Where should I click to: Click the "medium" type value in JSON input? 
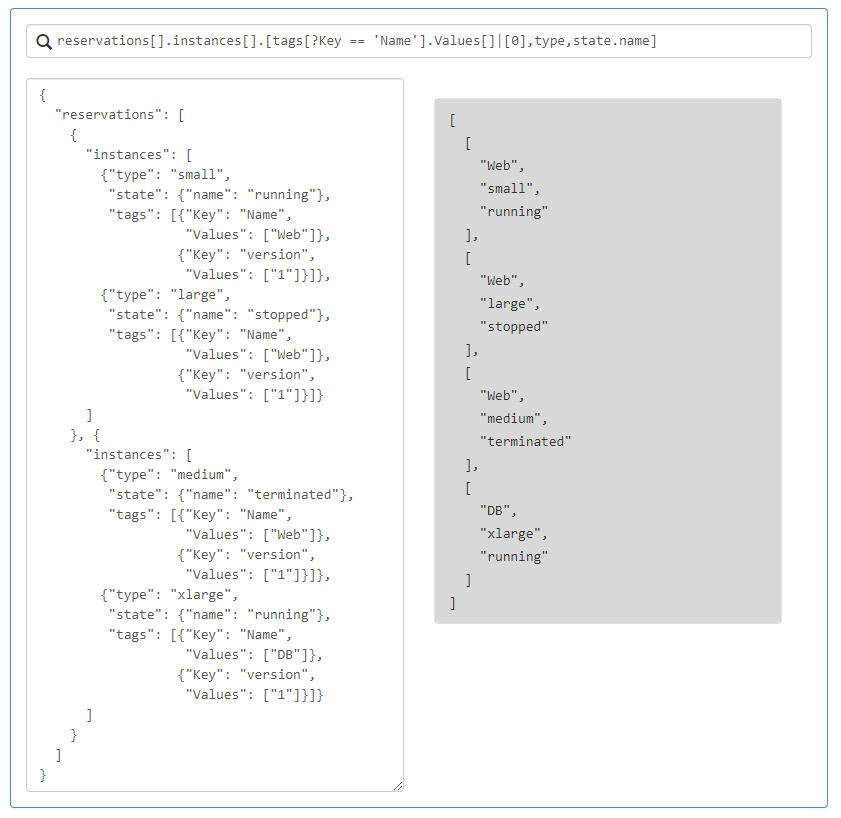point(200,475)
